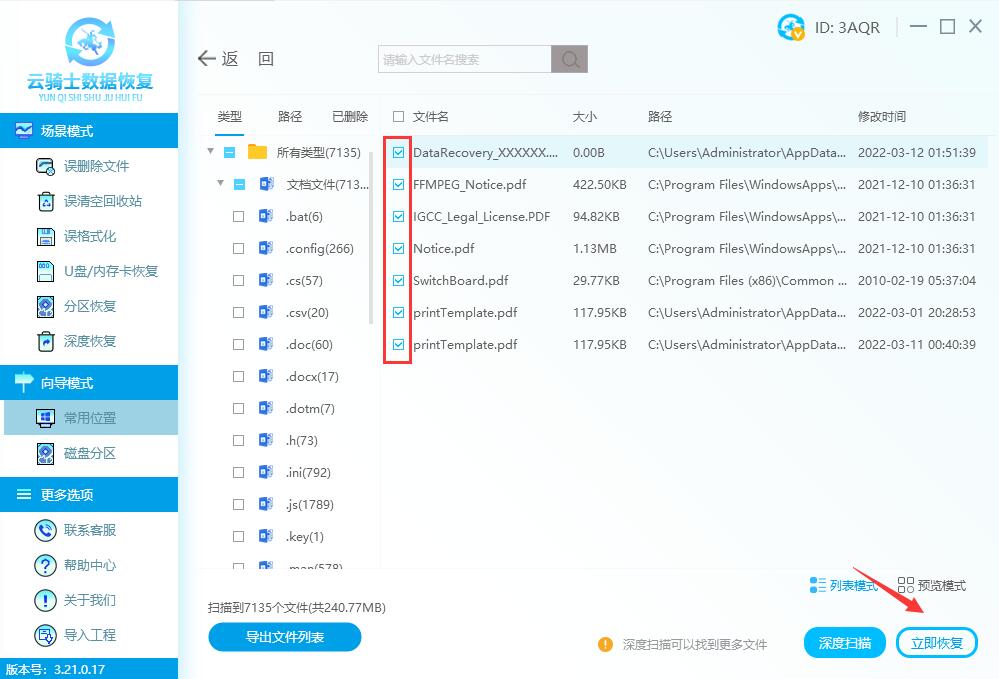Image resolution: width=999 pixels, height=679 pixels.
Task: Open the 帮助中心 question mark icon
Action: click(45, 565)
